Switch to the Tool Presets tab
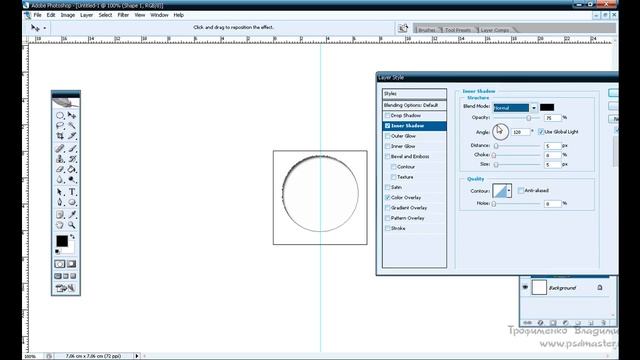 coord(458,30)
